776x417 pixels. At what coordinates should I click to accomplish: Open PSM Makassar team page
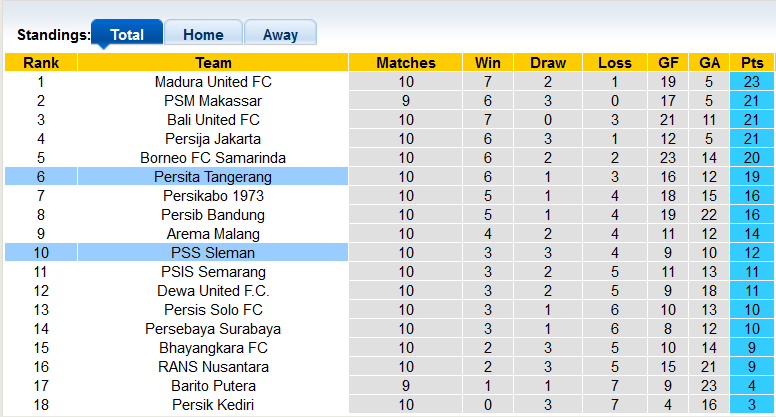point(213,101)
